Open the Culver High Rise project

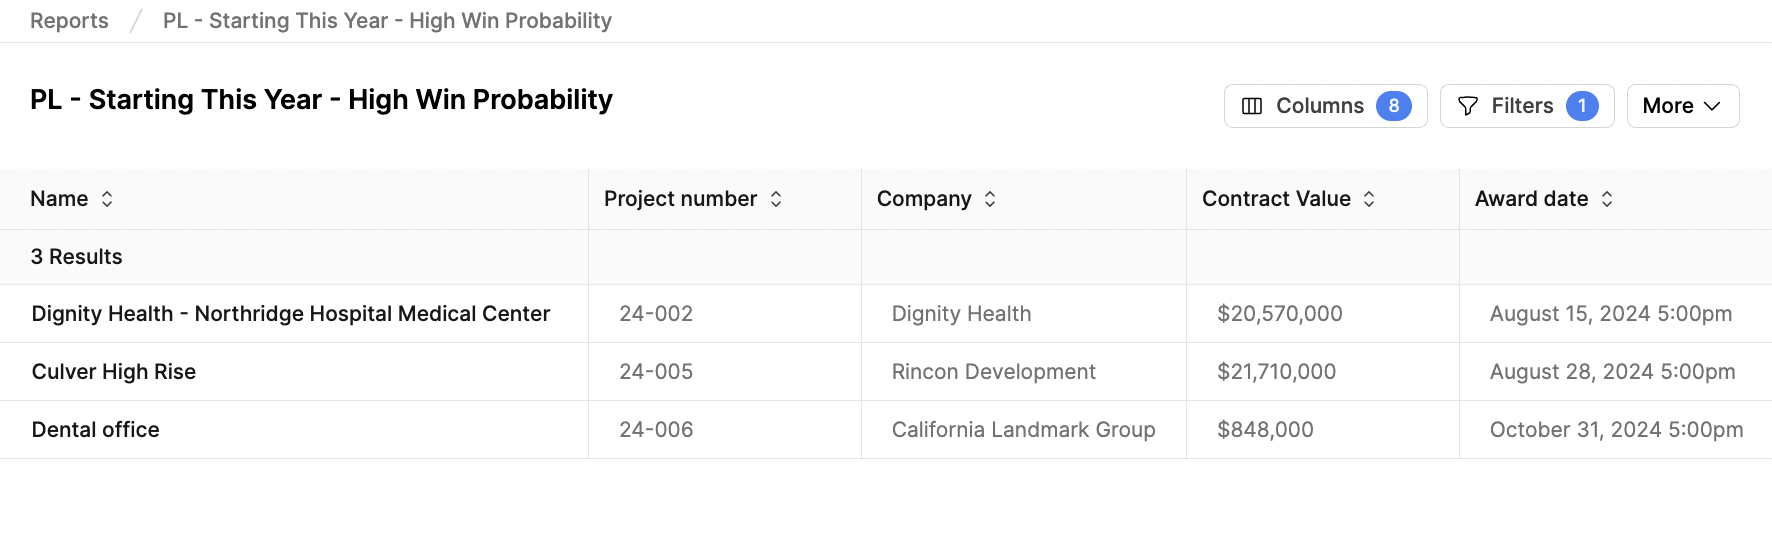(x=114, y=372)
